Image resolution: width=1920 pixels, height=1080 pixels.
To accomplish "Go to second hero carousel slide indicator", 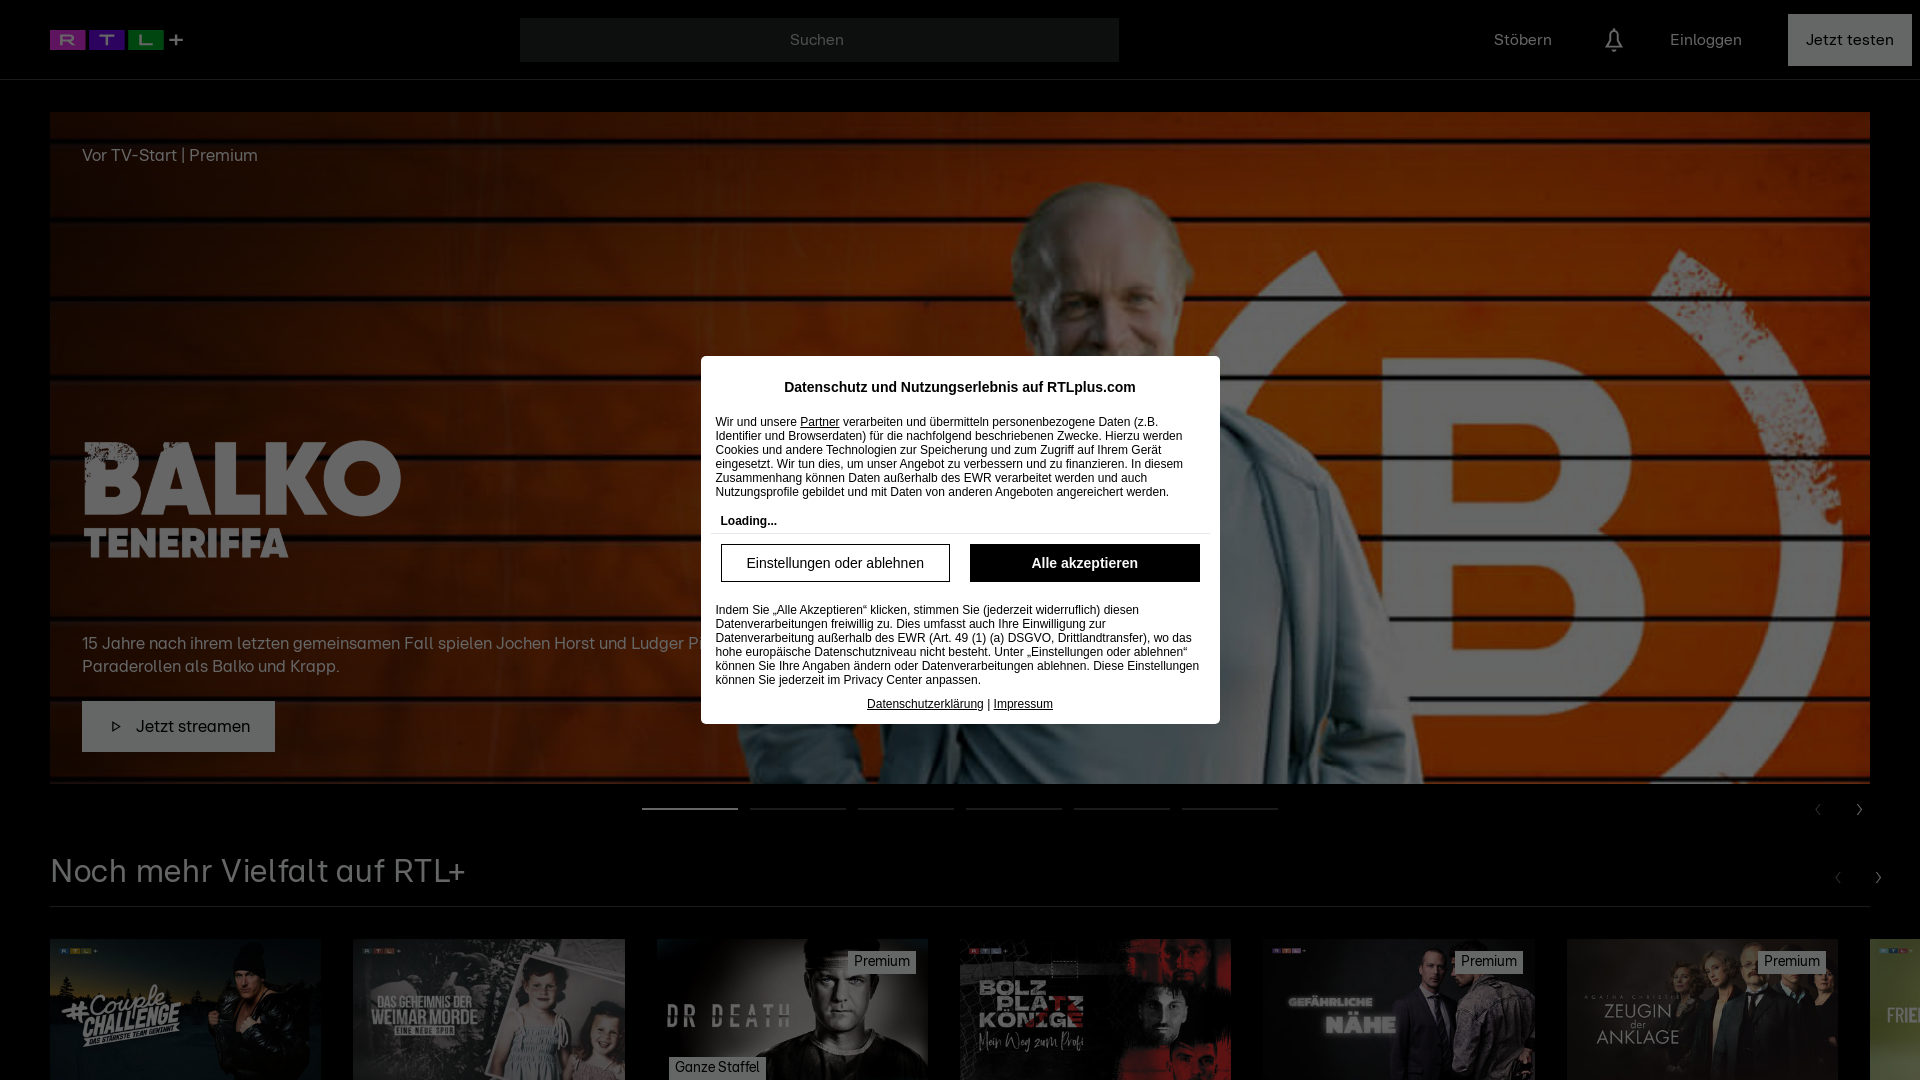I will click(798, 808).
